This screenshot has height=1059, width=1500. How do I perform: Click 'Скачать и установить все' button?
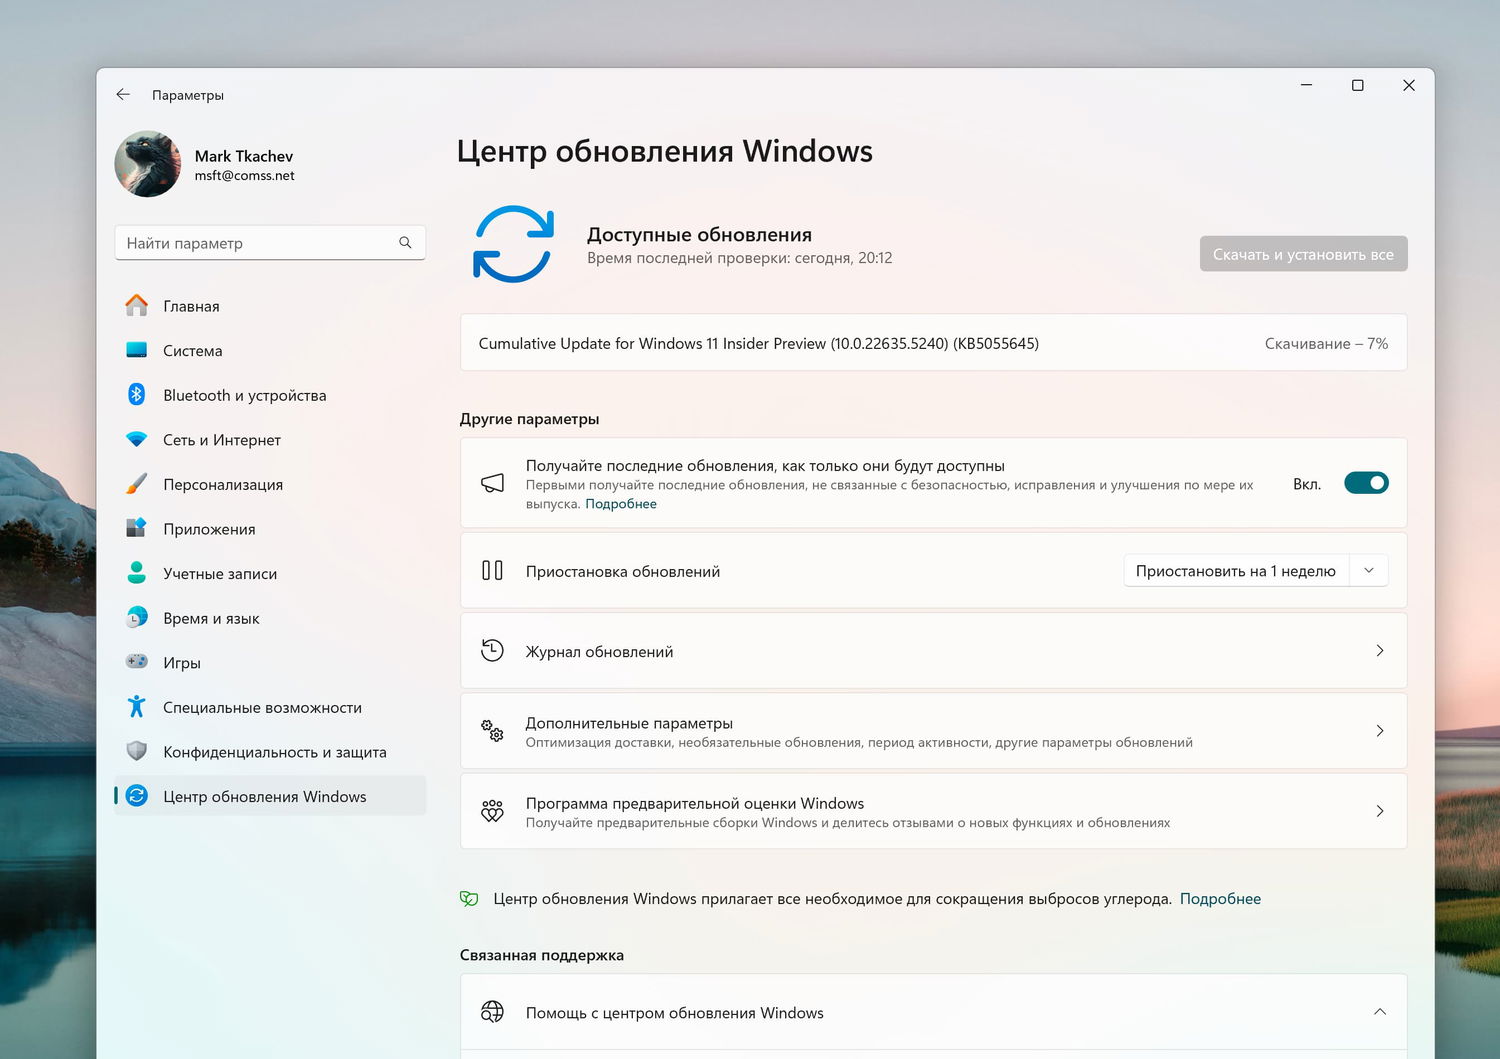point(1303,254)
